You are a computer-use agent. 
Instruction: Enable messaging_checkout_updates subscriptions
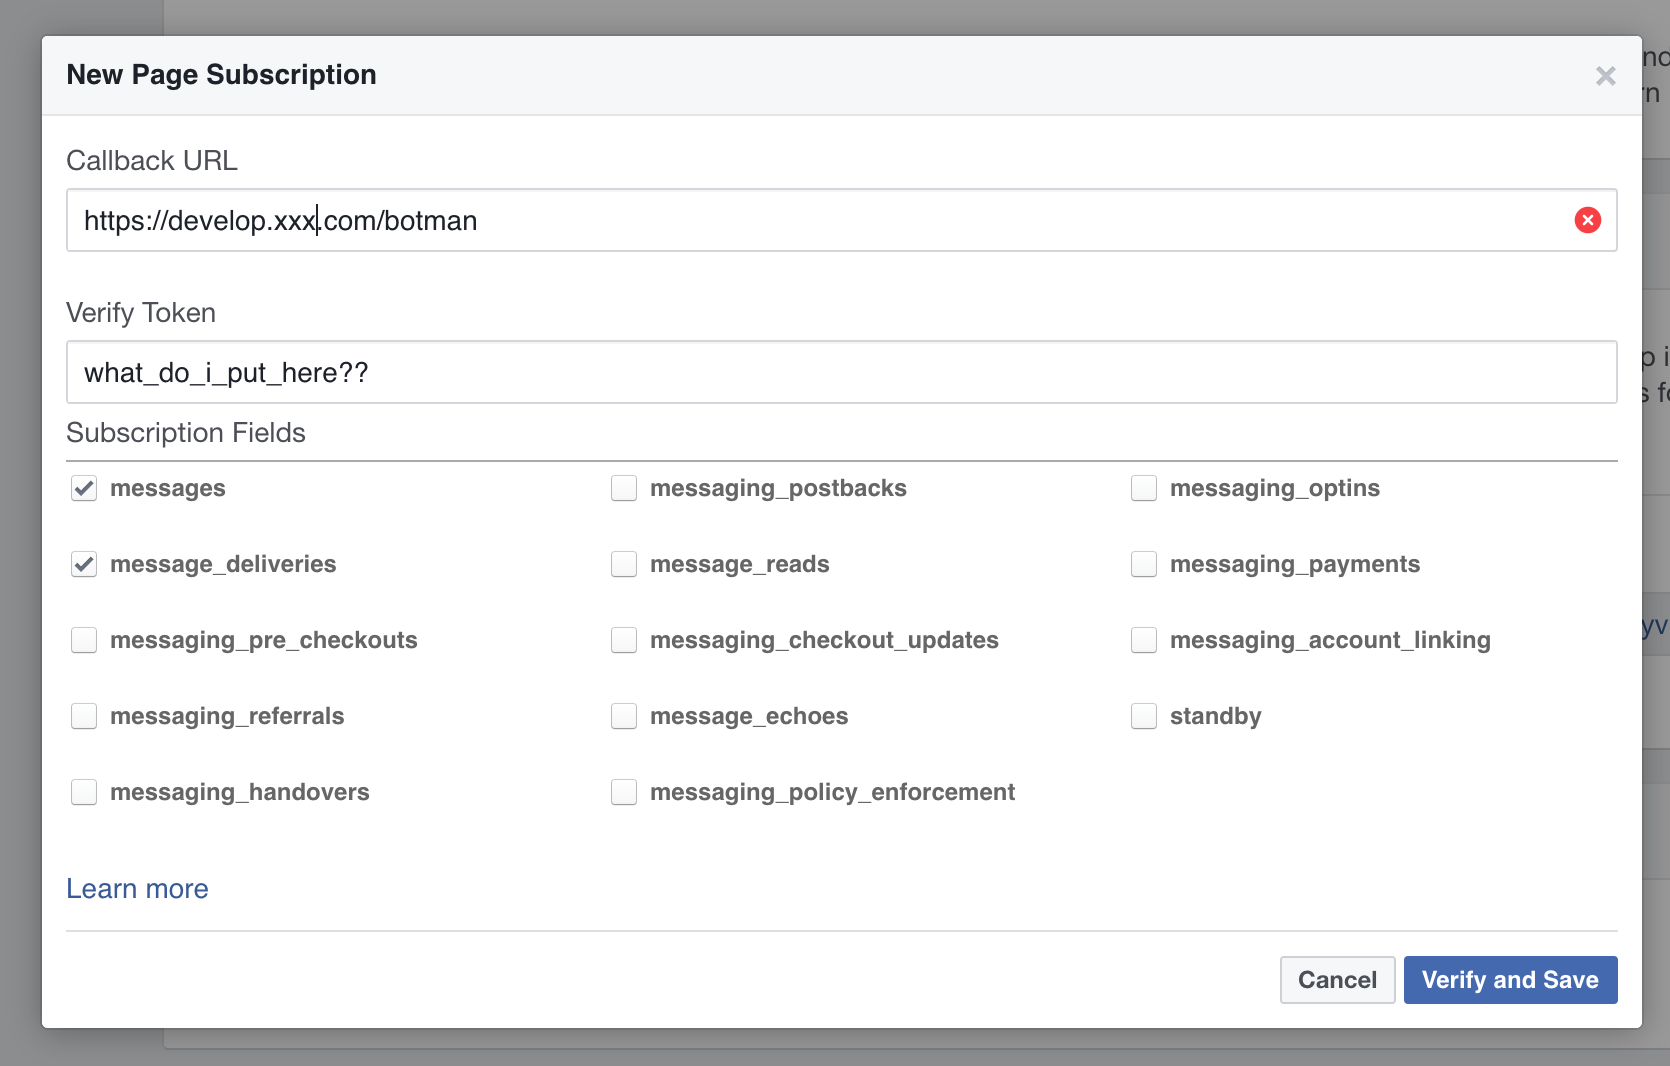(624, 640)
